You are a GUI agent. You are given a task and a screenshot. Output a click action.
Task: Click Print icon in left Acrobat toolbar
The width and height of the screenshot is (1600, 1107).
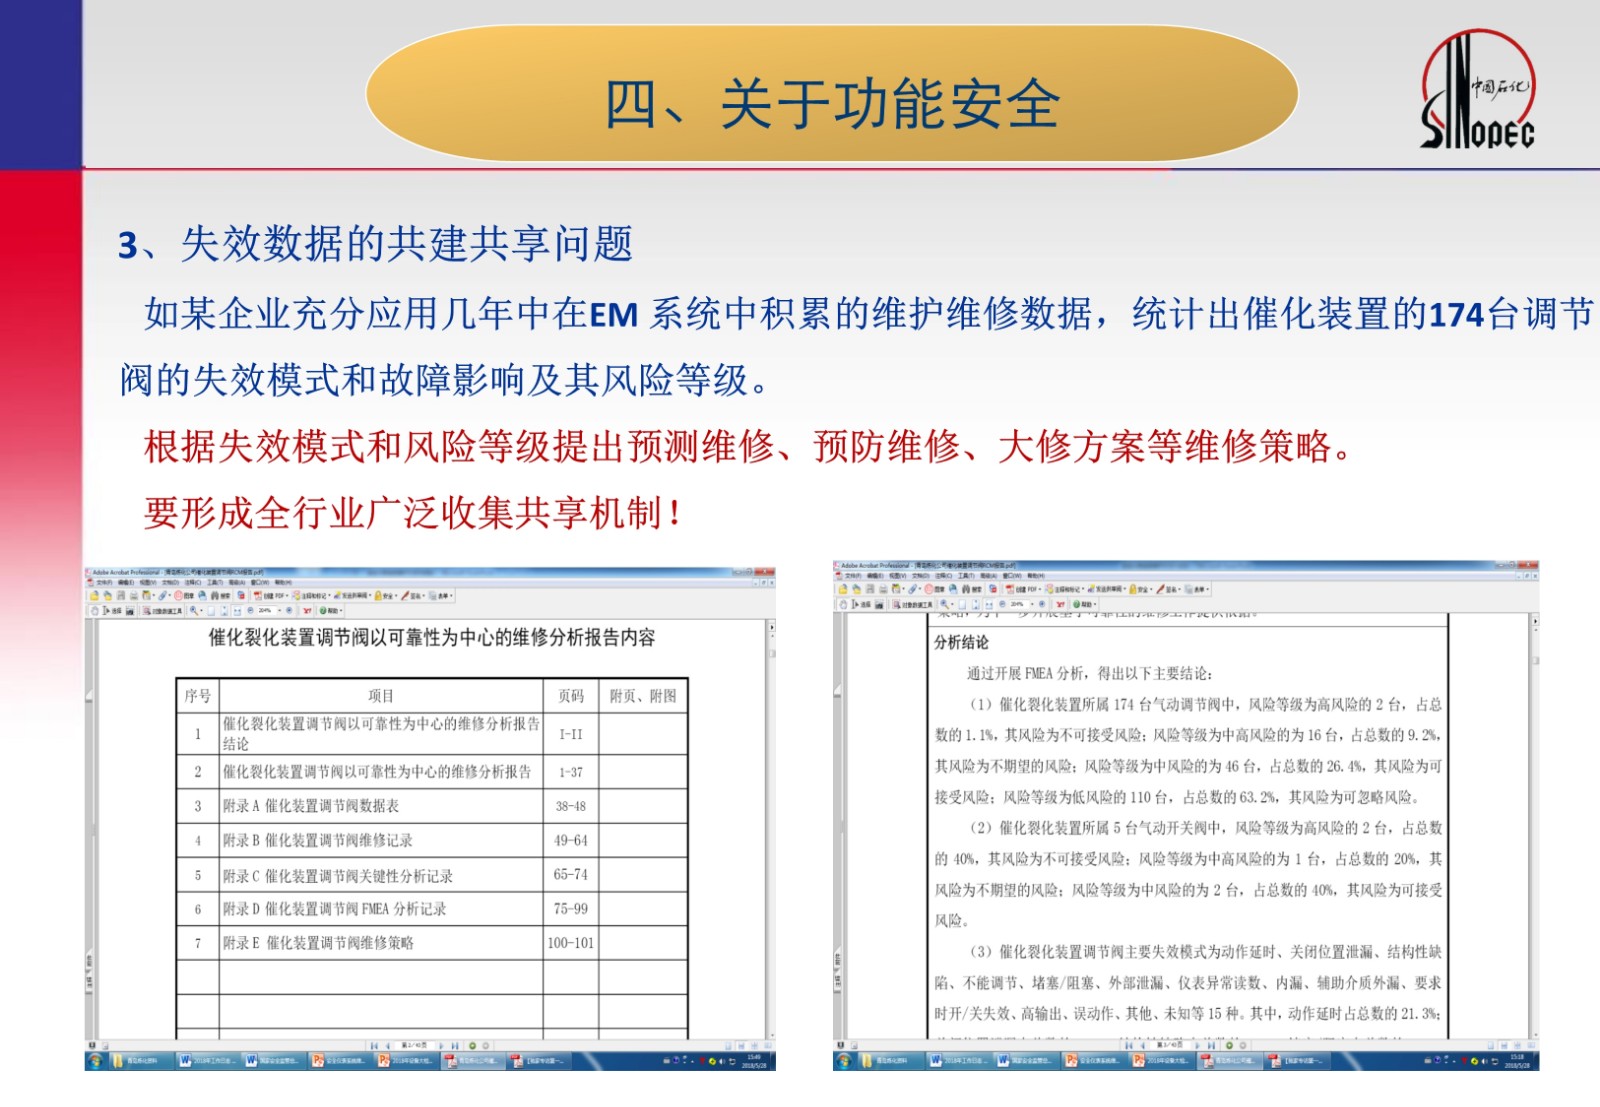[134, 596]
